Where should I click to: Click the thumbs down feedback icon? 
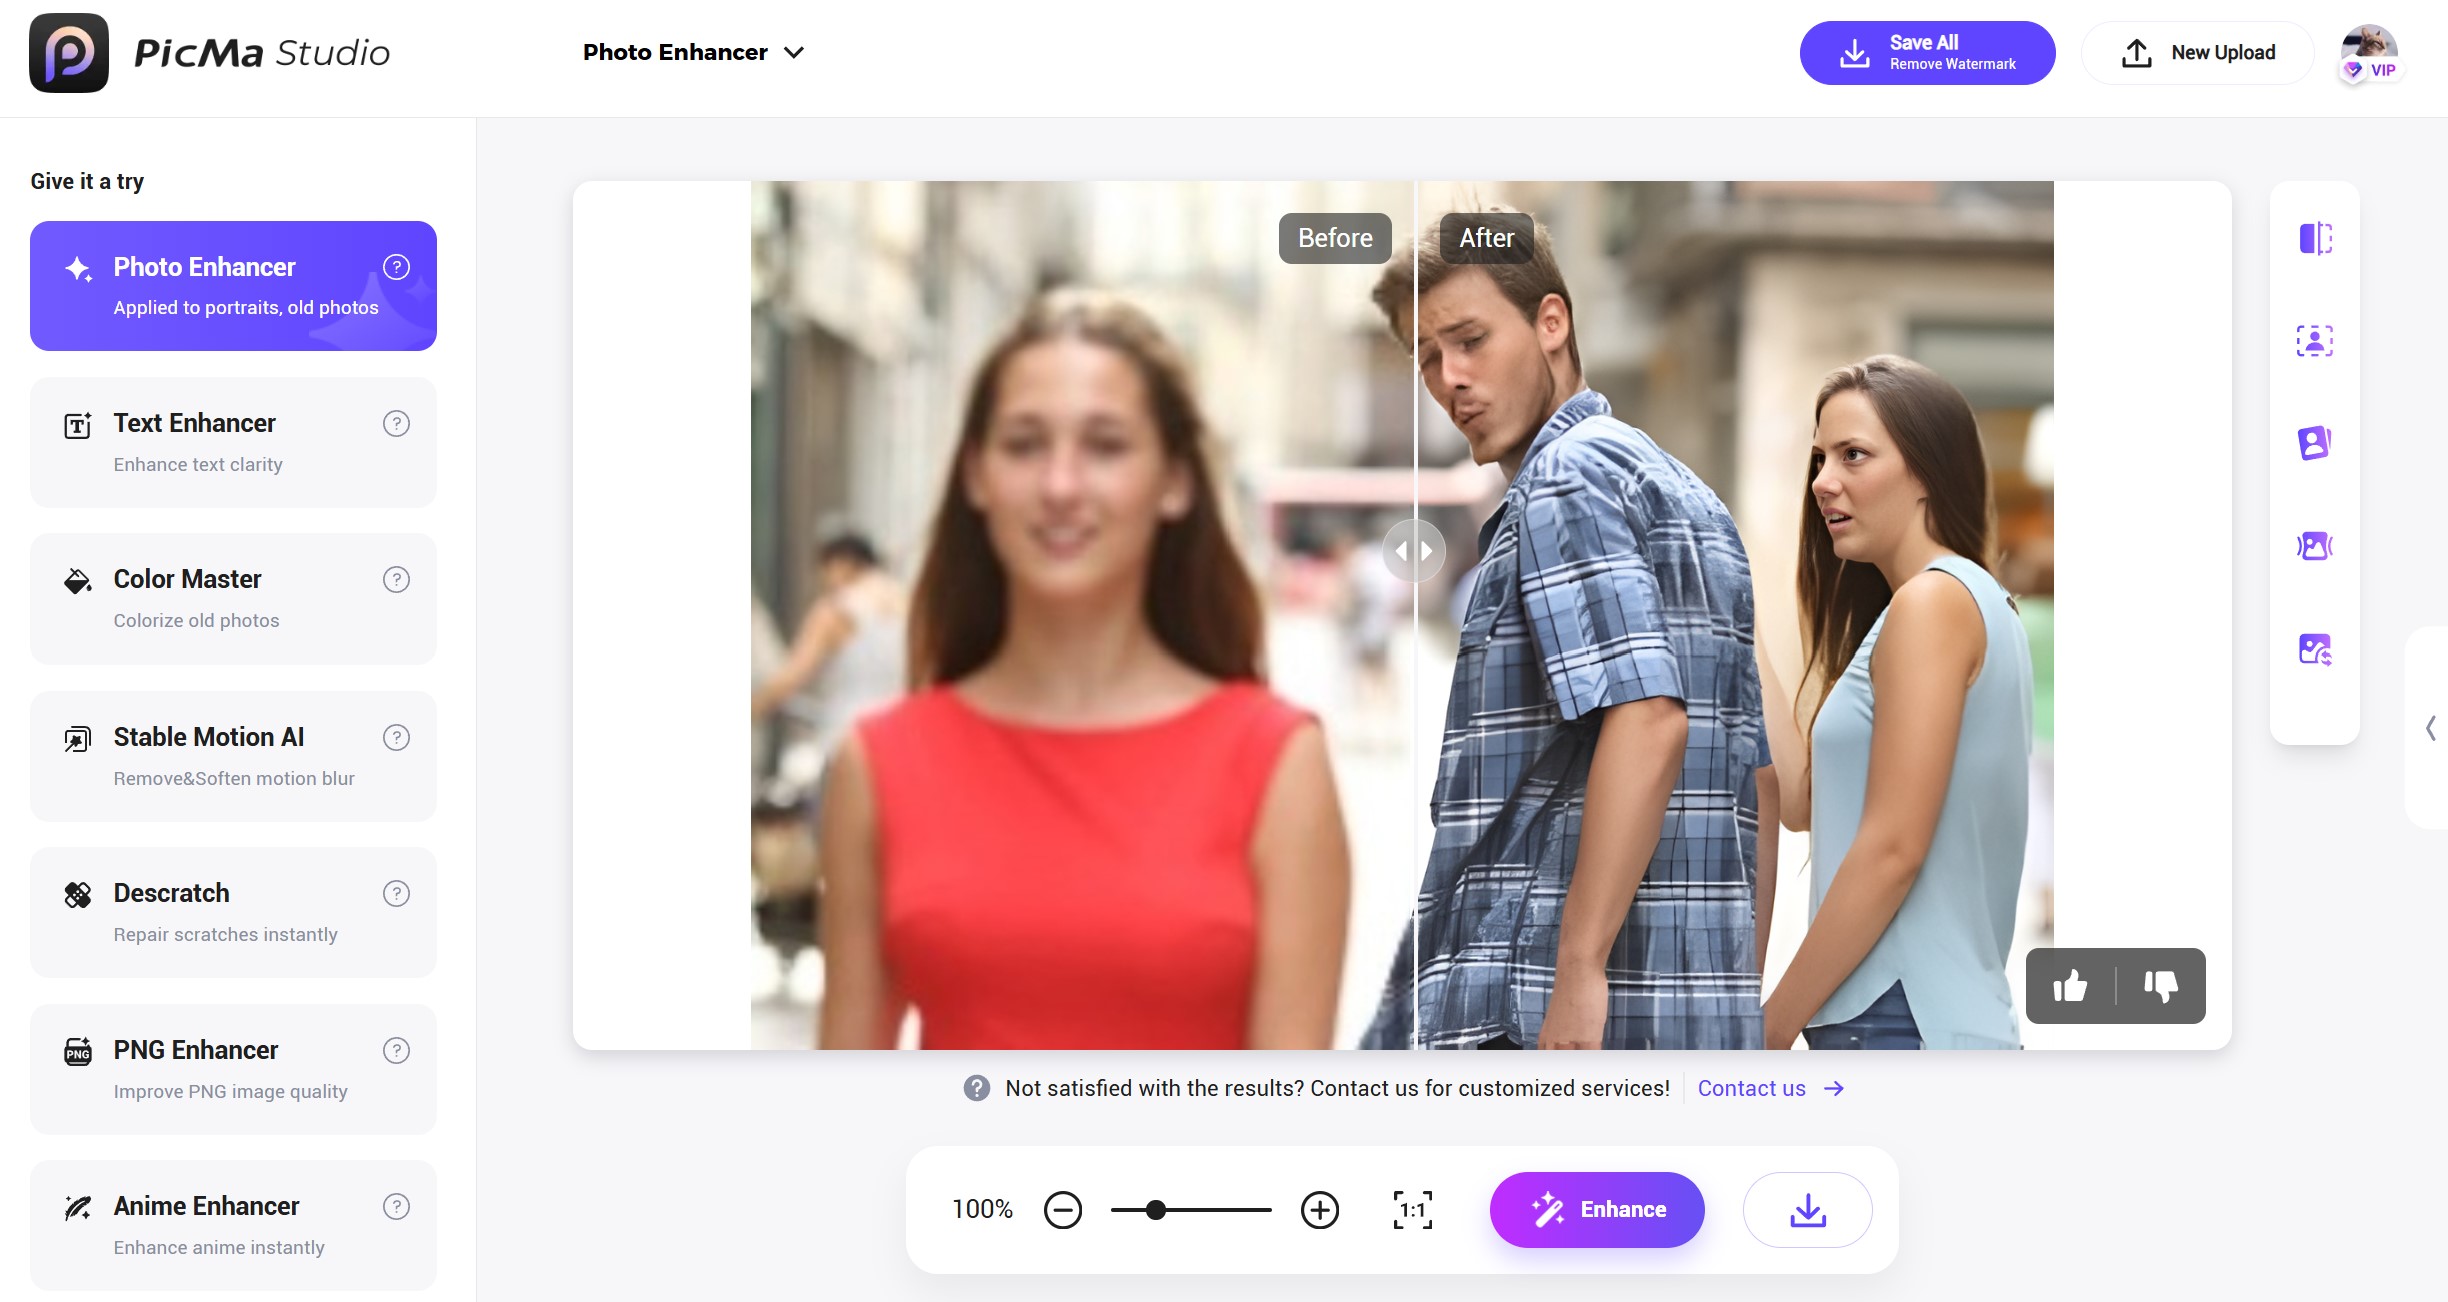[2161, 986]
